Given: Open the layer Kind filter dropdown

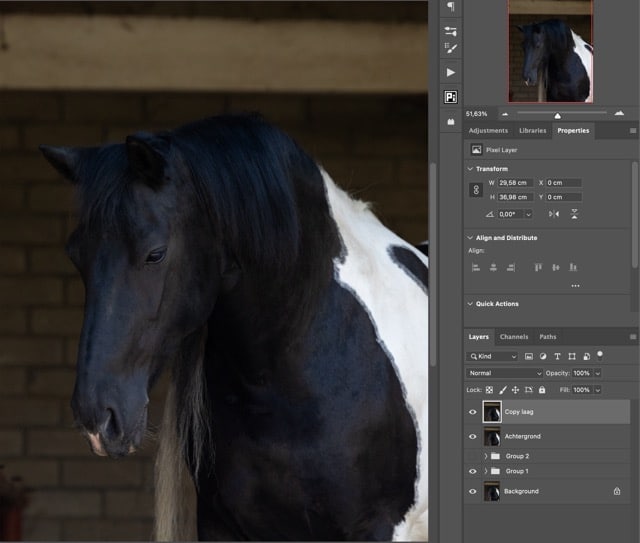Looking at the screenshot, I should point(492,356).
